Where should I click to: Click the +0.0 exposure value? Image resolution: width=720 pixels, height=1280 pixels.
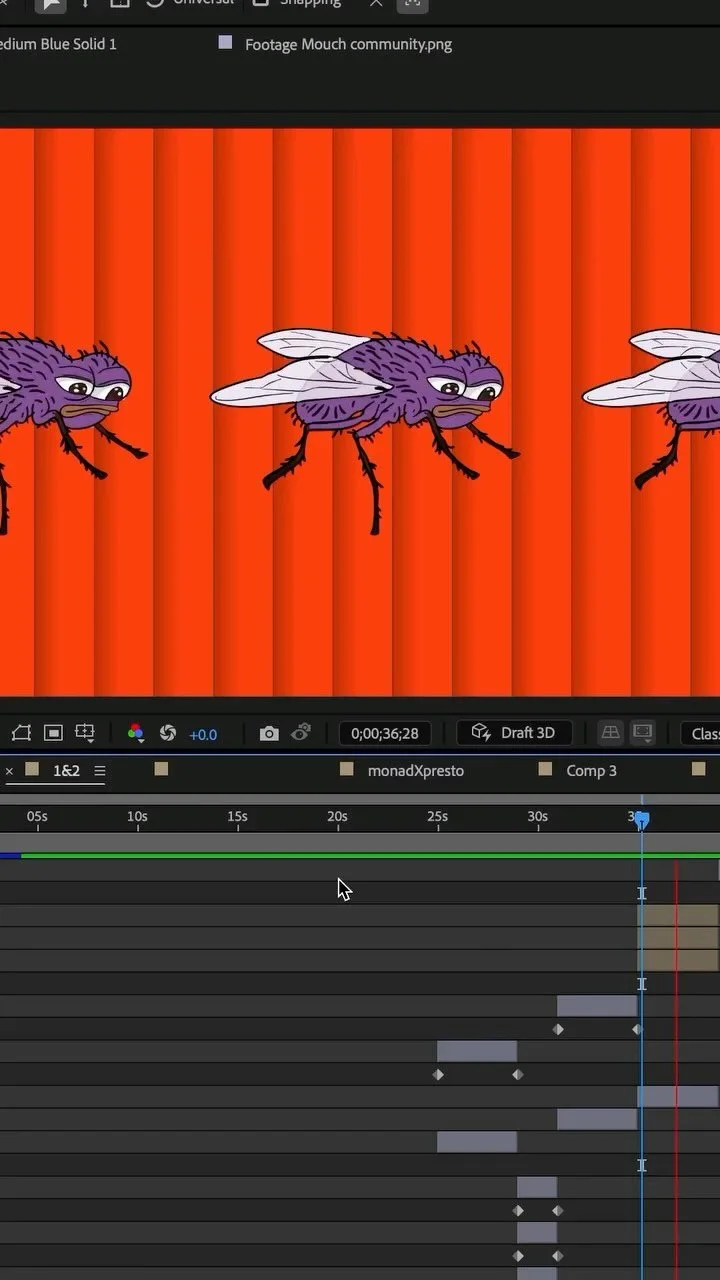coord(203,734)
